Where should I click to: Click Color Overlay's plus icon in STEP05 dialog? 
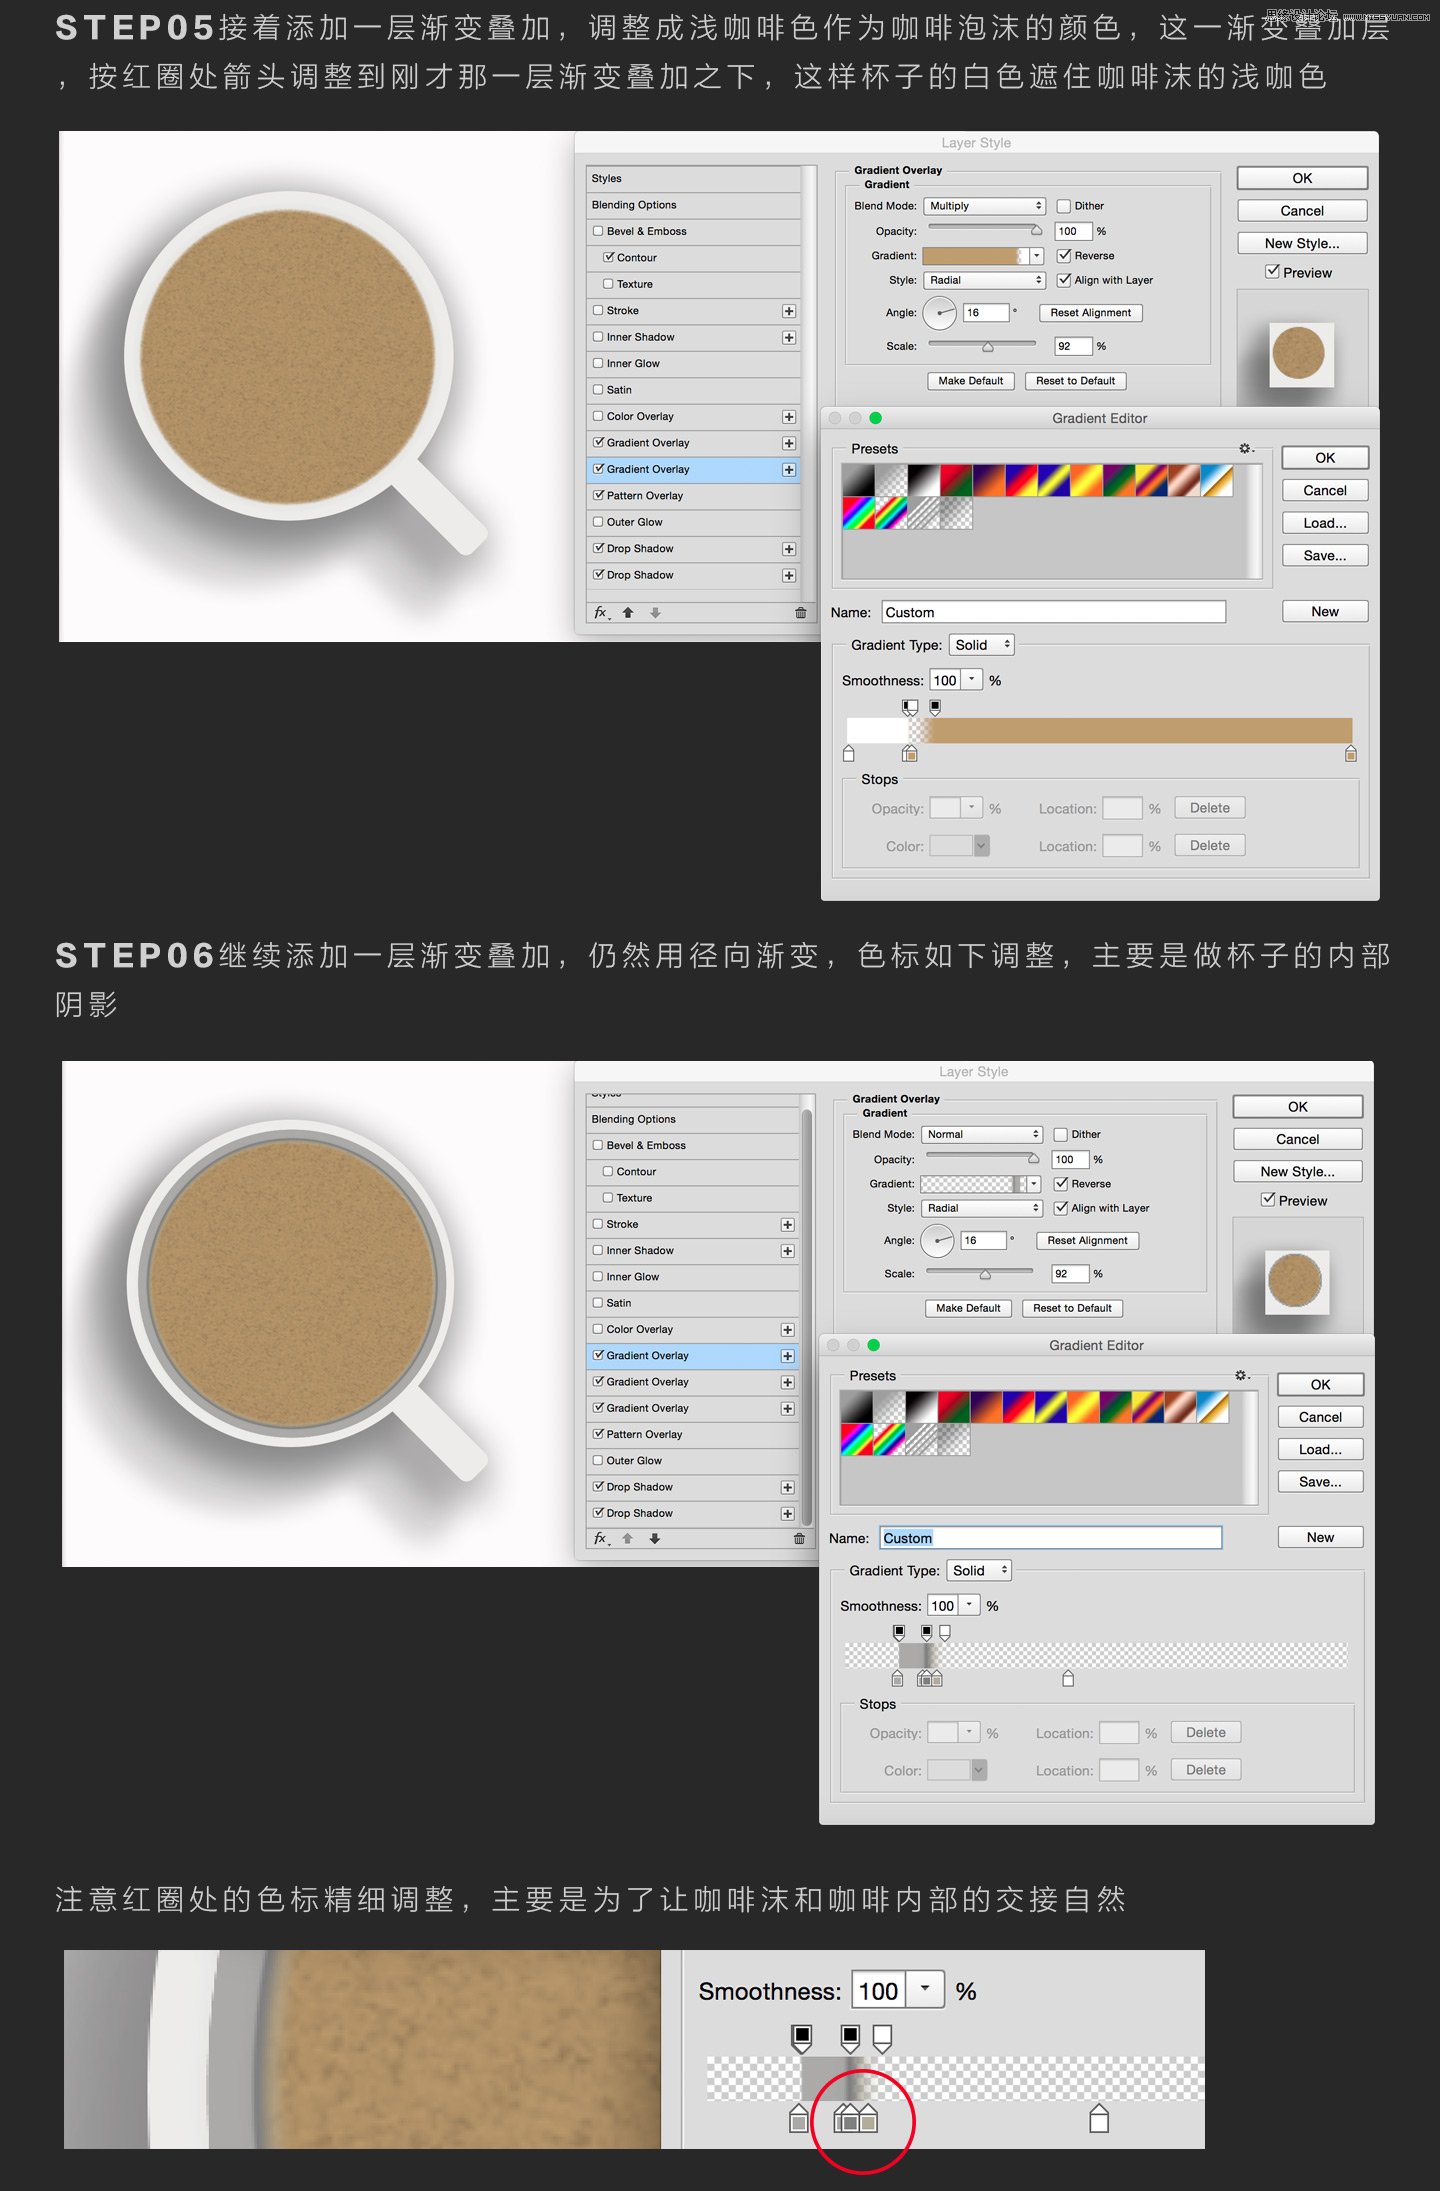(789, 417)
